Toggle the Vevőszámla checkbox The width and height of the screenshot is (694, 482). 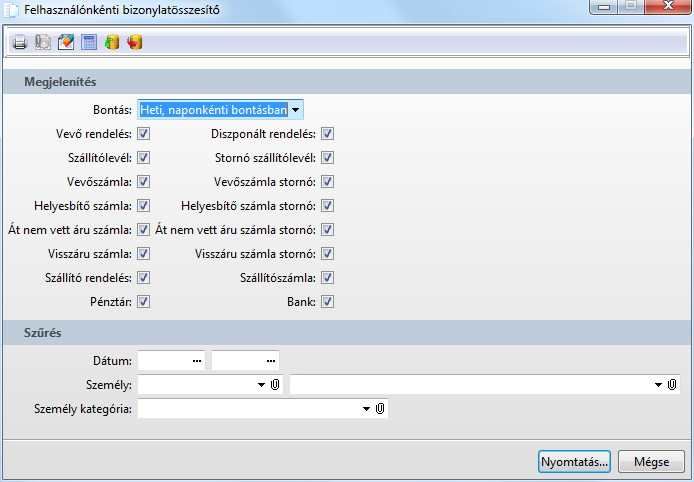[x=143, y=181]
